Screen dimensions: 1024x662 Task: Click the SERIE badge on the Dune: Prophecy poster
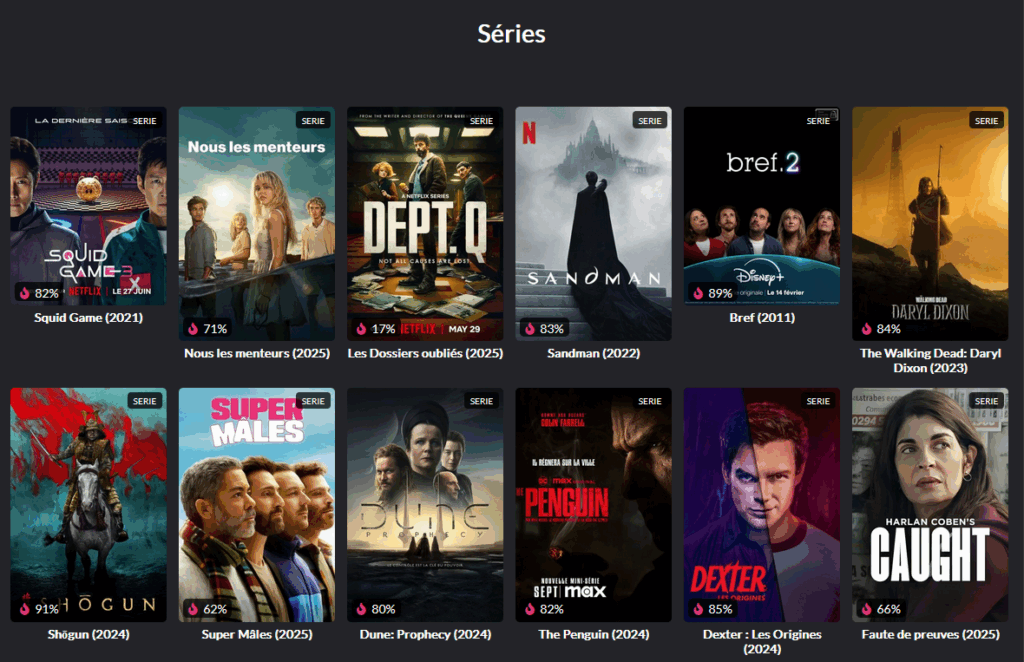481,401
